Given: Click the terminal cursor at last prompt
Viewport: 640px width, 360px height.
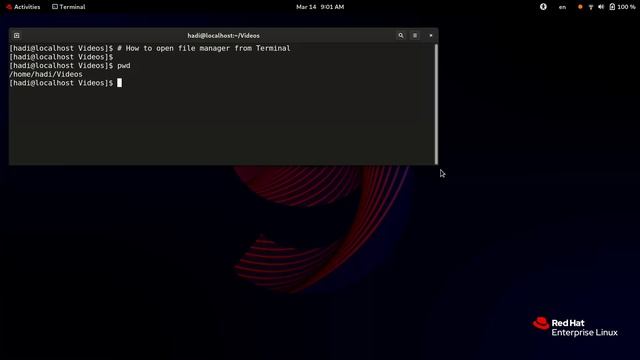Looking at the screenshot, I should [120, 83].
